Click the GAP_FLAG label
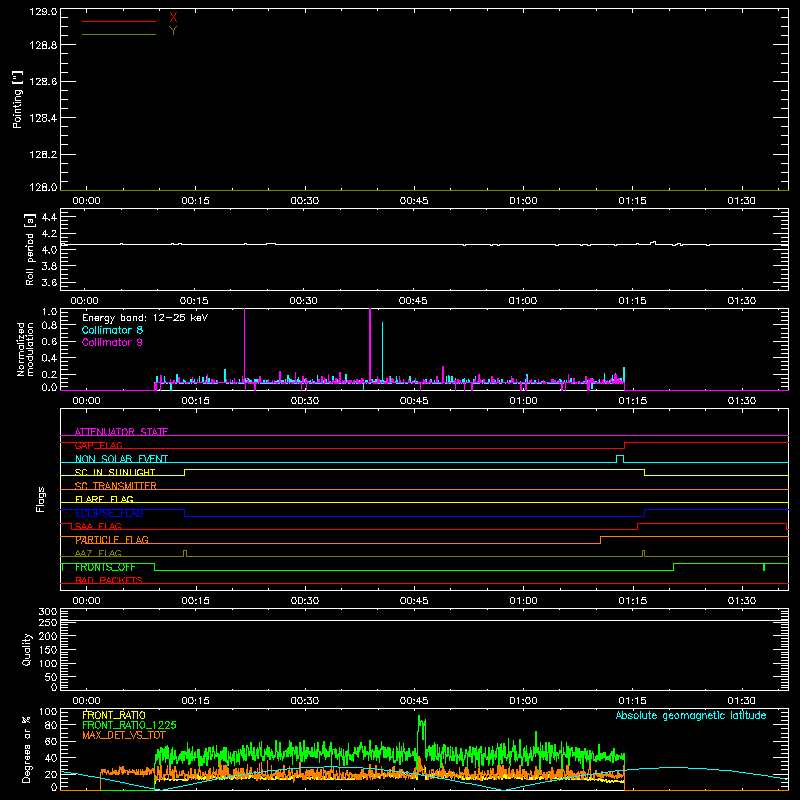The width and height of the screenshot is (800, 800). [99, 445]
